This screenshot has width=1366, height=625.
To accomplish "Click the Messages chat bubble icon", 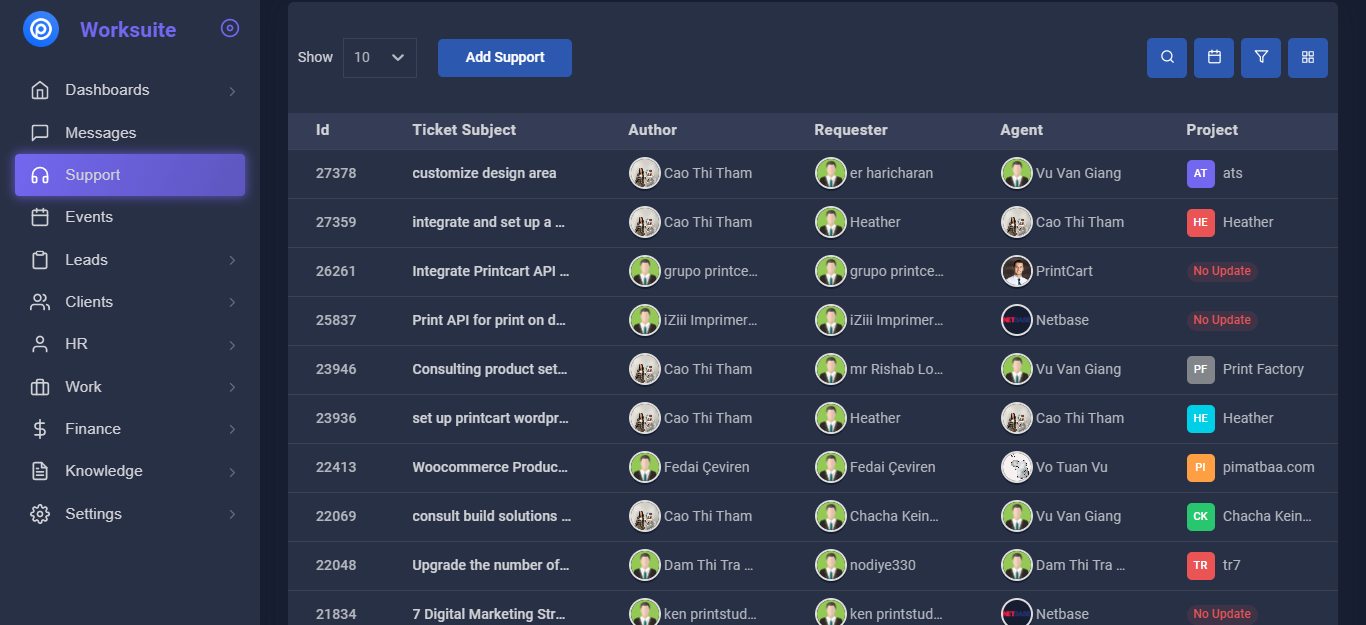I will click(40, 133).
